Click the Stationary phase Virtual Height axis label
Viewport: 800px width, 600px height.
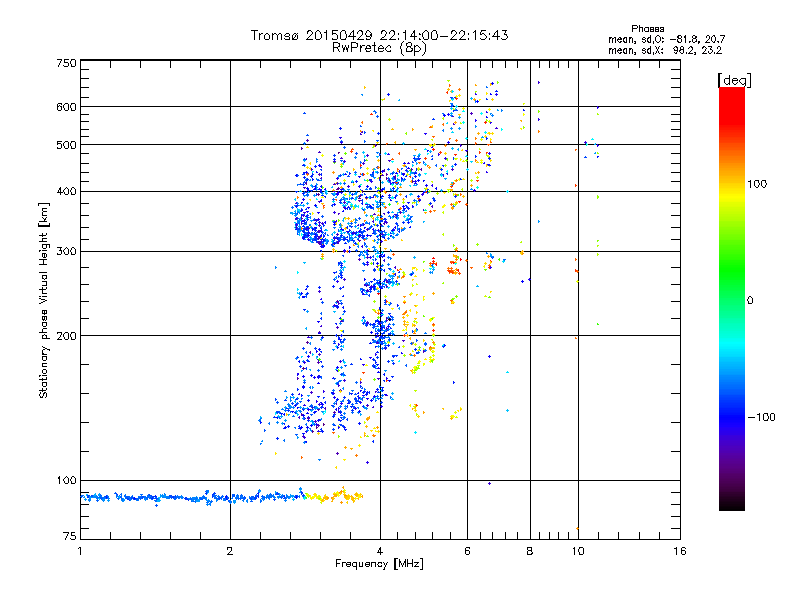point(44,300)
